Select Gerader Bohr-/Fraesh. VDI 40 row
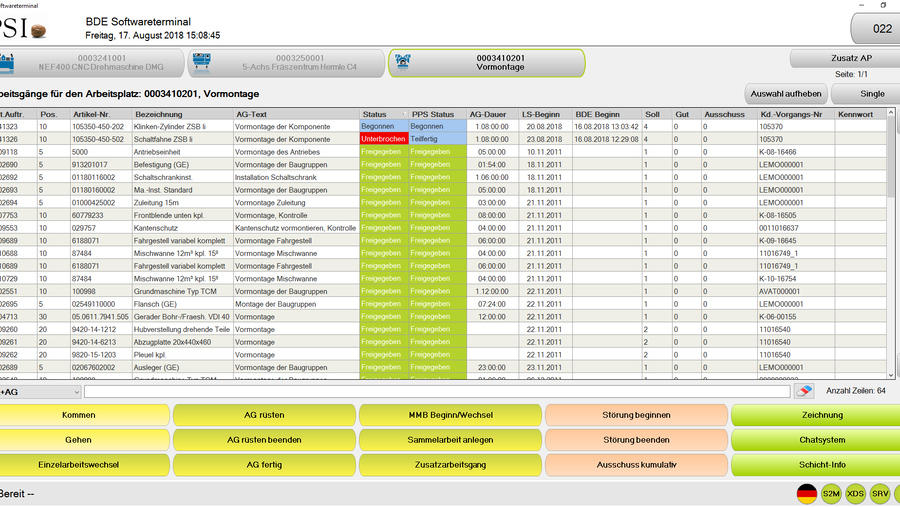Viewport: 900px width, 507px height. point(443,316)
